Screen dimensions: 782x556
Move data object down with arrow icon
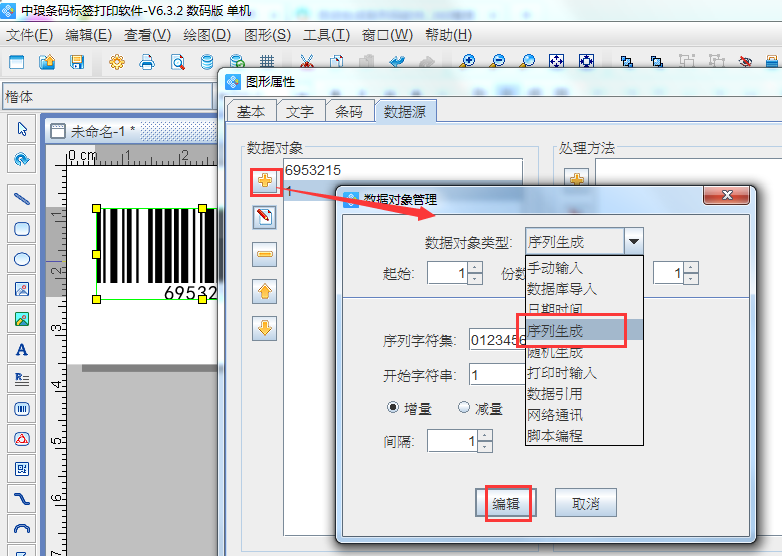click(x=265, y=328)
